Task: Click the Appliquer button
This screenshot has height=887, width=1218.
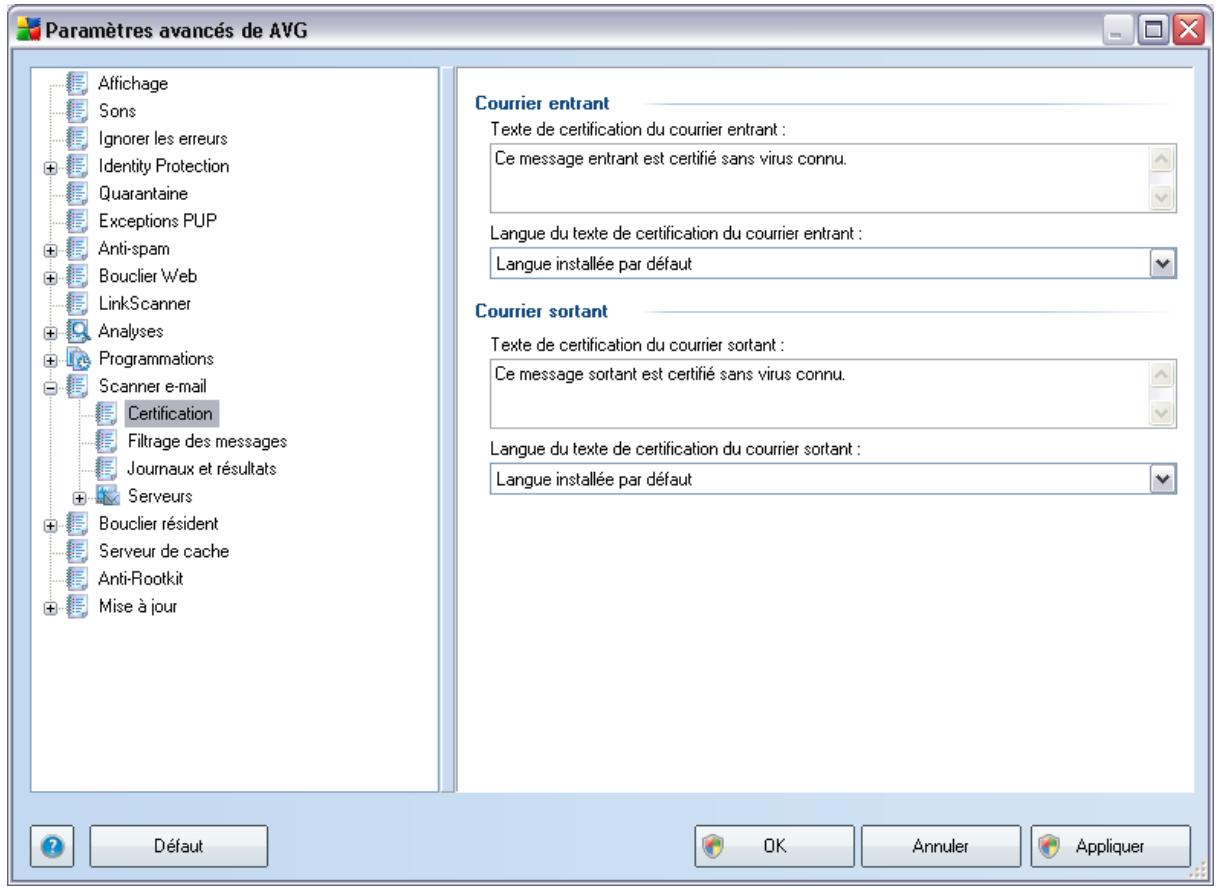Action: (1110, 846)
